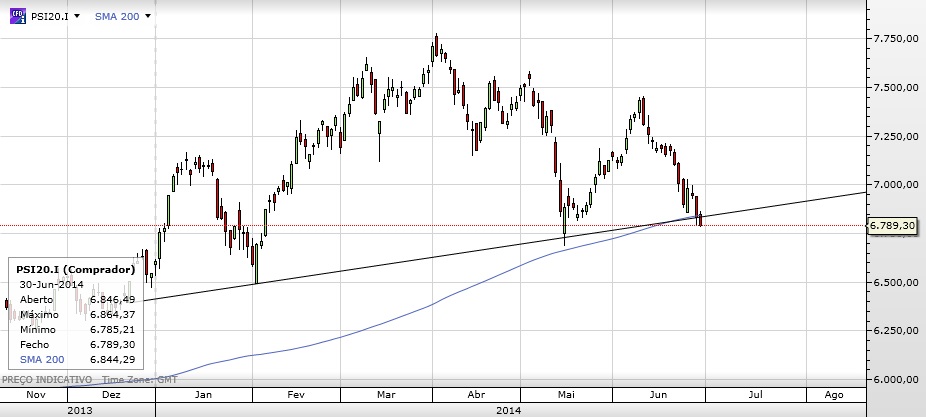This screenshot has width=926, height=417.
Task: Click the Mar month label on time axis
Action: (x=386, y=395)
